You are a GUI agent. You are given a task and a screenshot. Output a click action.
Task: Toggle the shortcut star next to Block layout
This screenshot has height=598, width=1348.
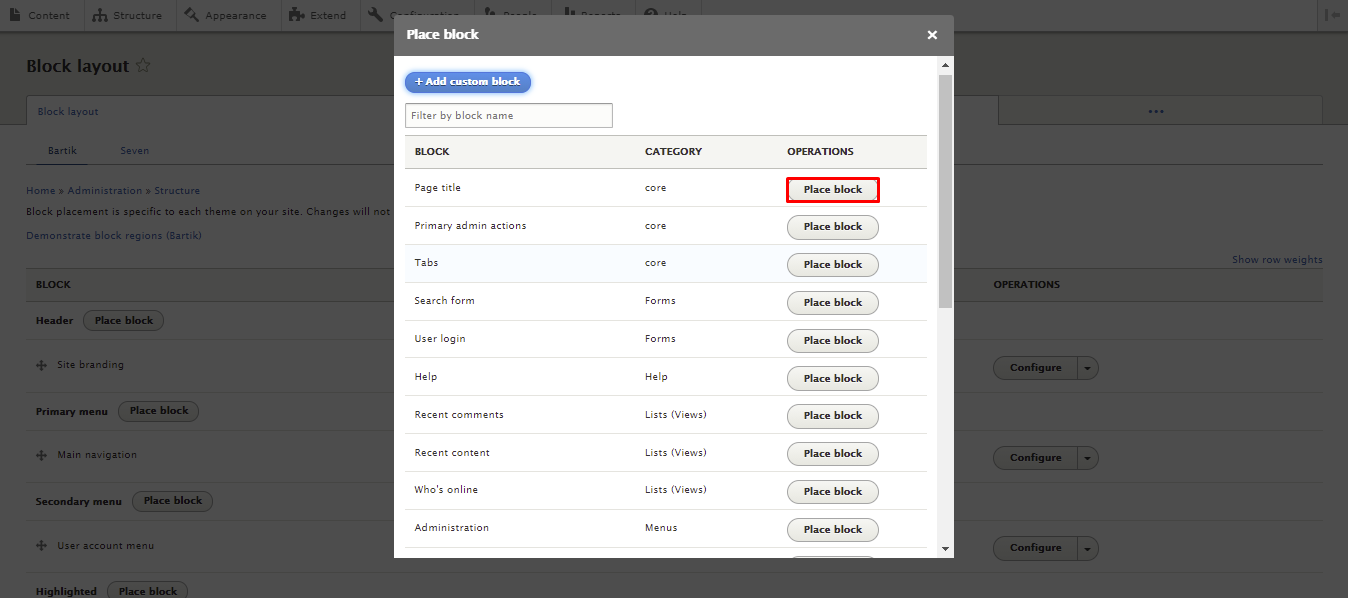[143, 66]
